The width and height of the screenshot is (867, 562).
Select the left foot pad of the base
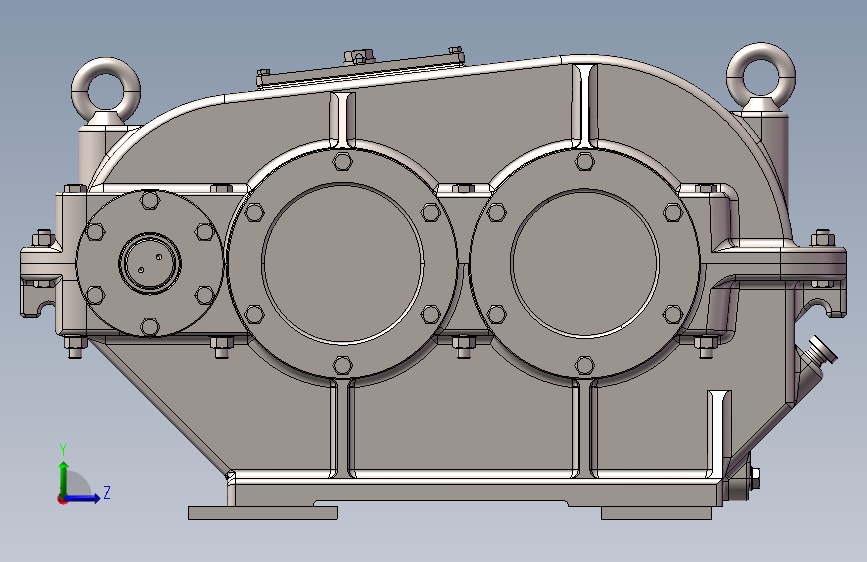pos(263,513)
